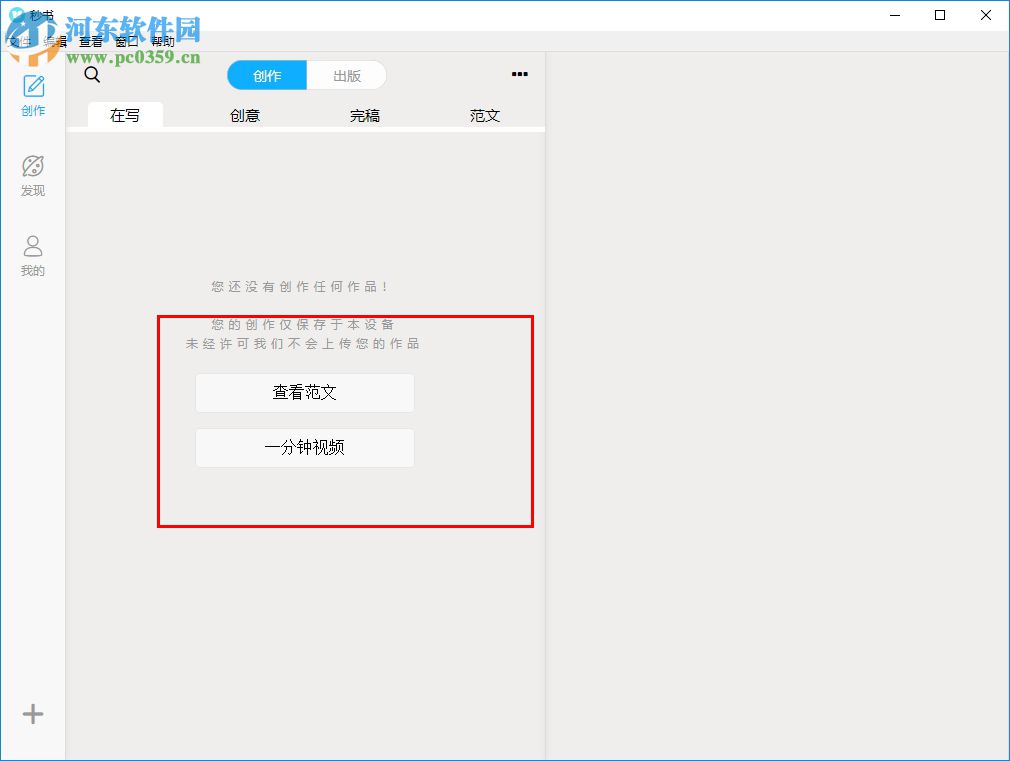This screenshot has height=761, width=1010.
Task: Open more options via the ellipsis icon
Action: pos(519,73)
